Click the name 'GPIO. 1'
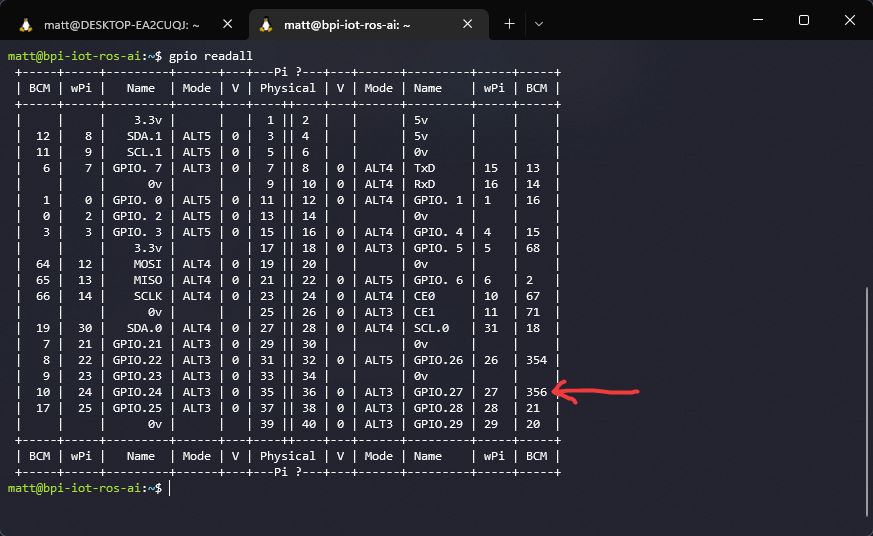This screenshot has height=536, width=873. coord(438,200)
